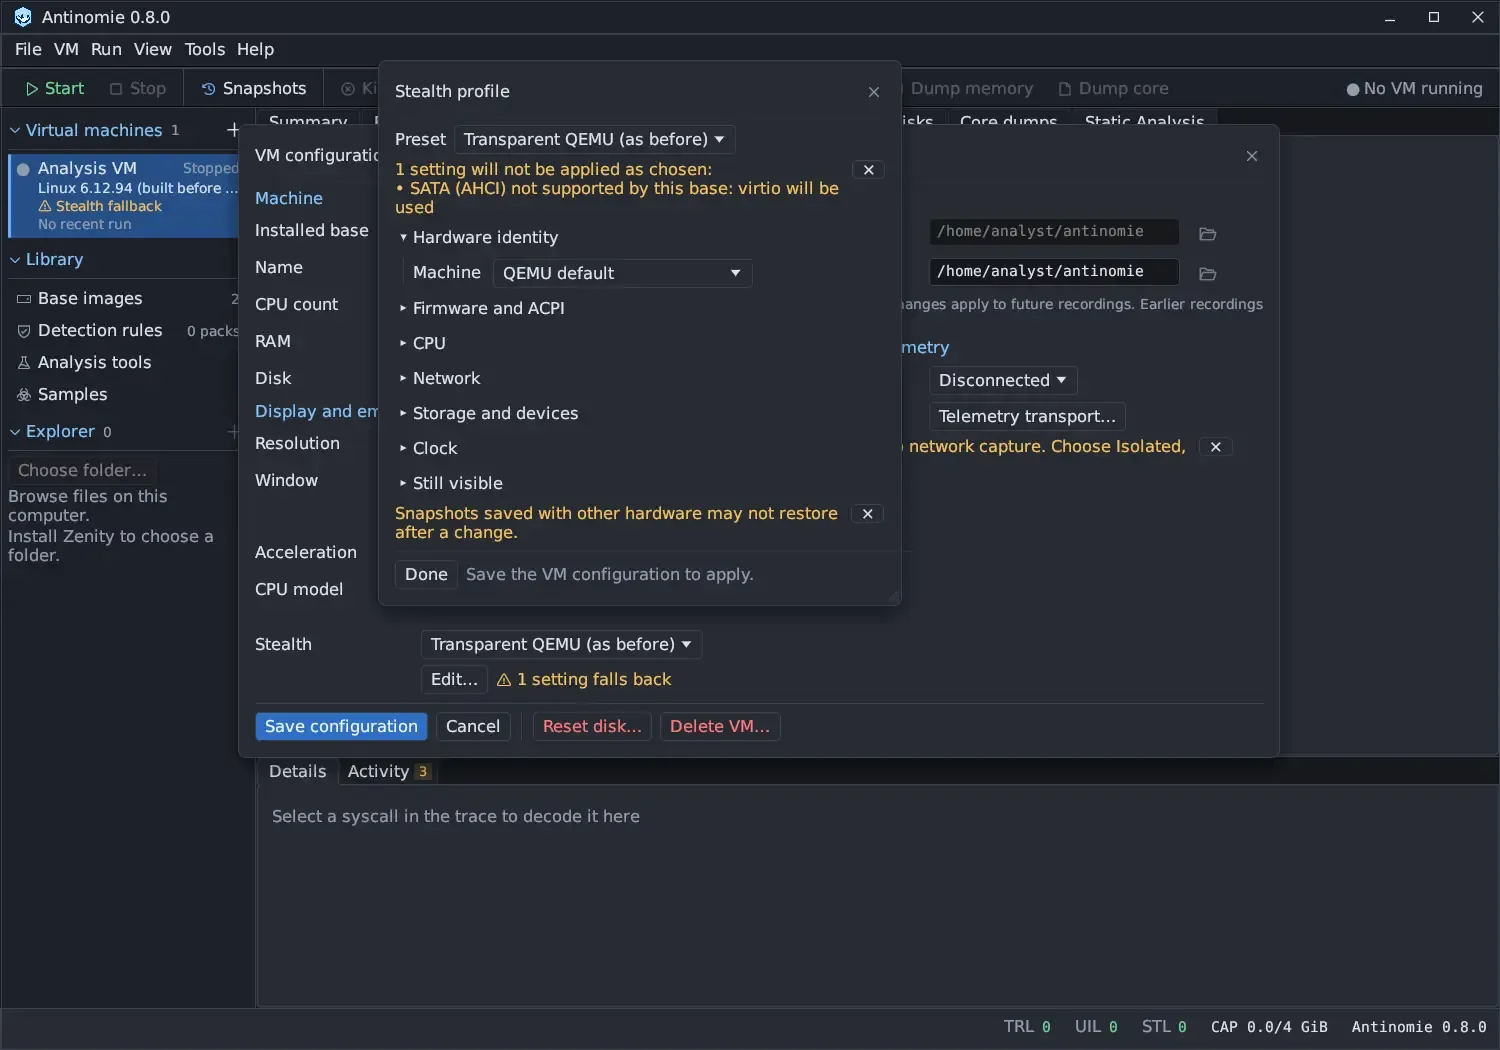This screenshot has width=1500, height=1050.
Task: Browse folder for second /home/analyst/antinomie path
Action: (1207, 274)
